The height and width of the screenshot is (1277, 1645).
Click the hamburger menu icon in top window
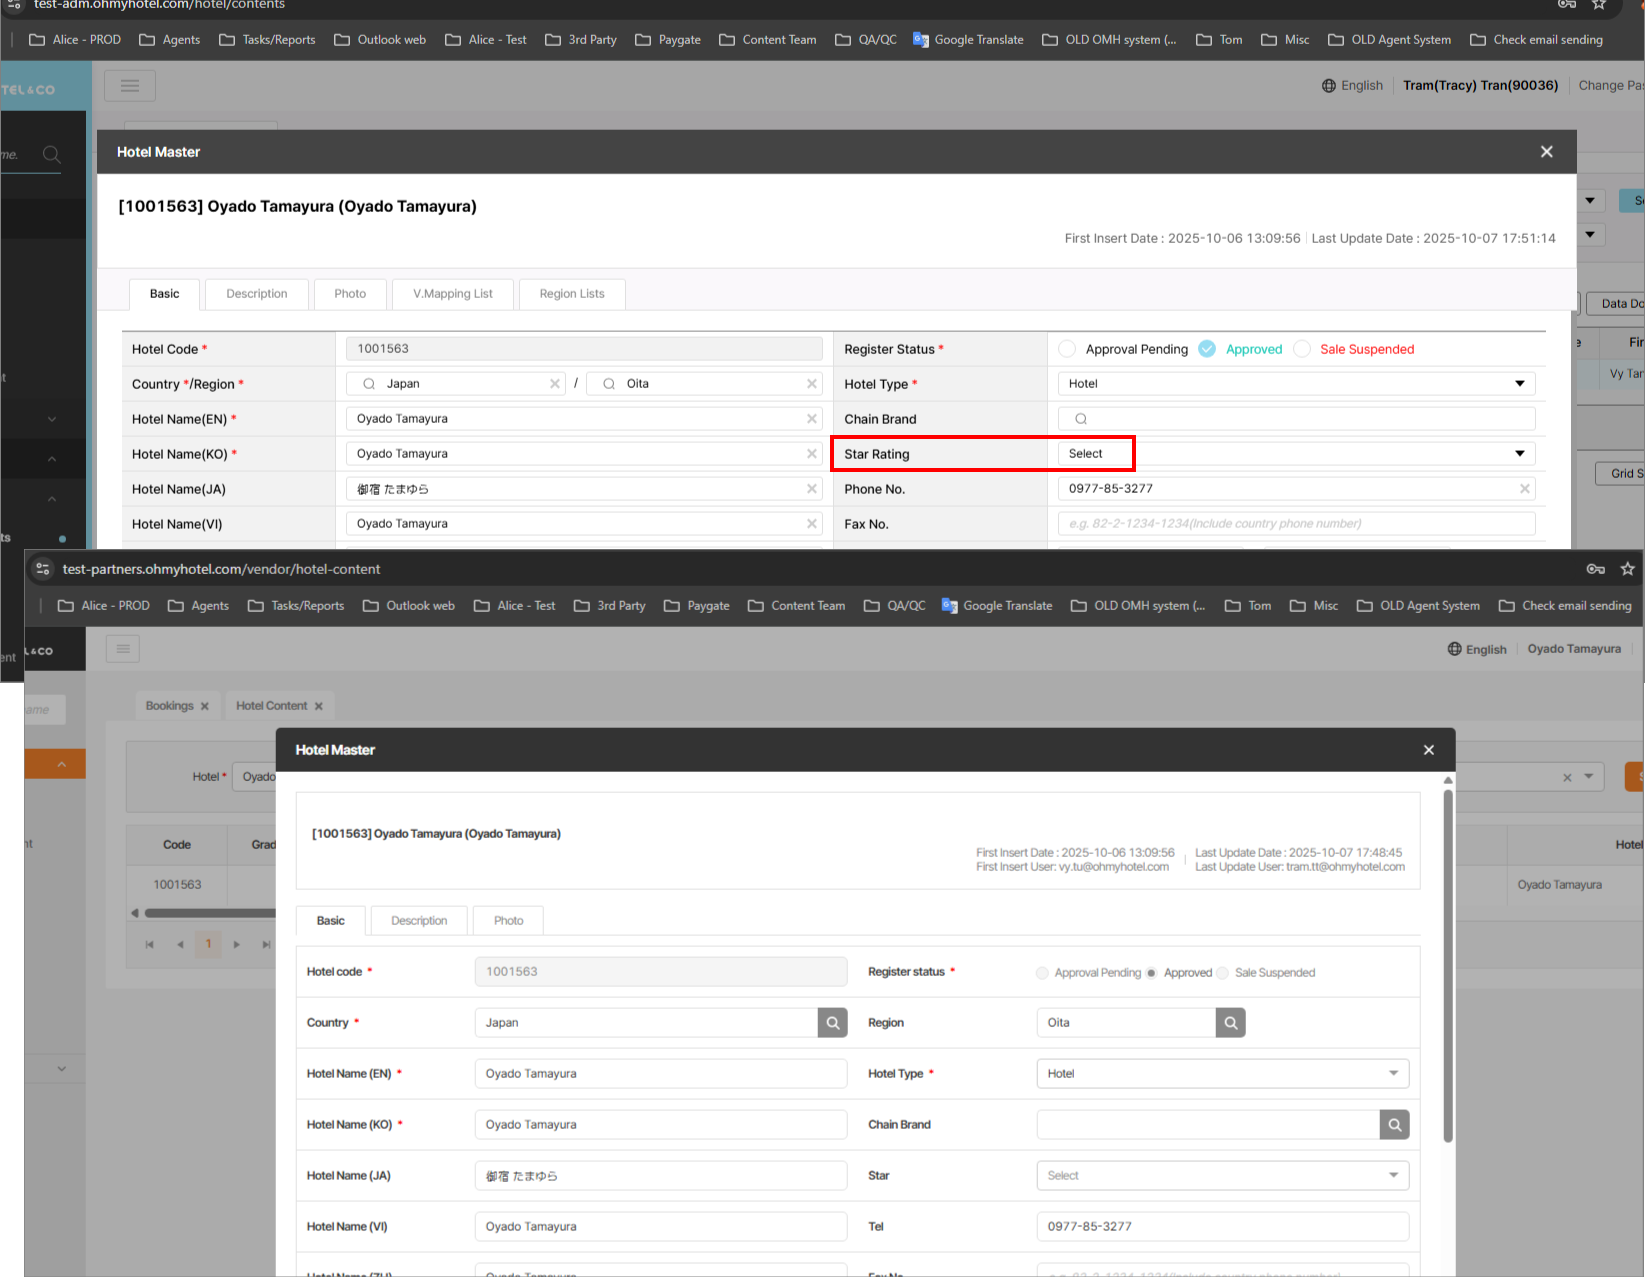[130, 86]
